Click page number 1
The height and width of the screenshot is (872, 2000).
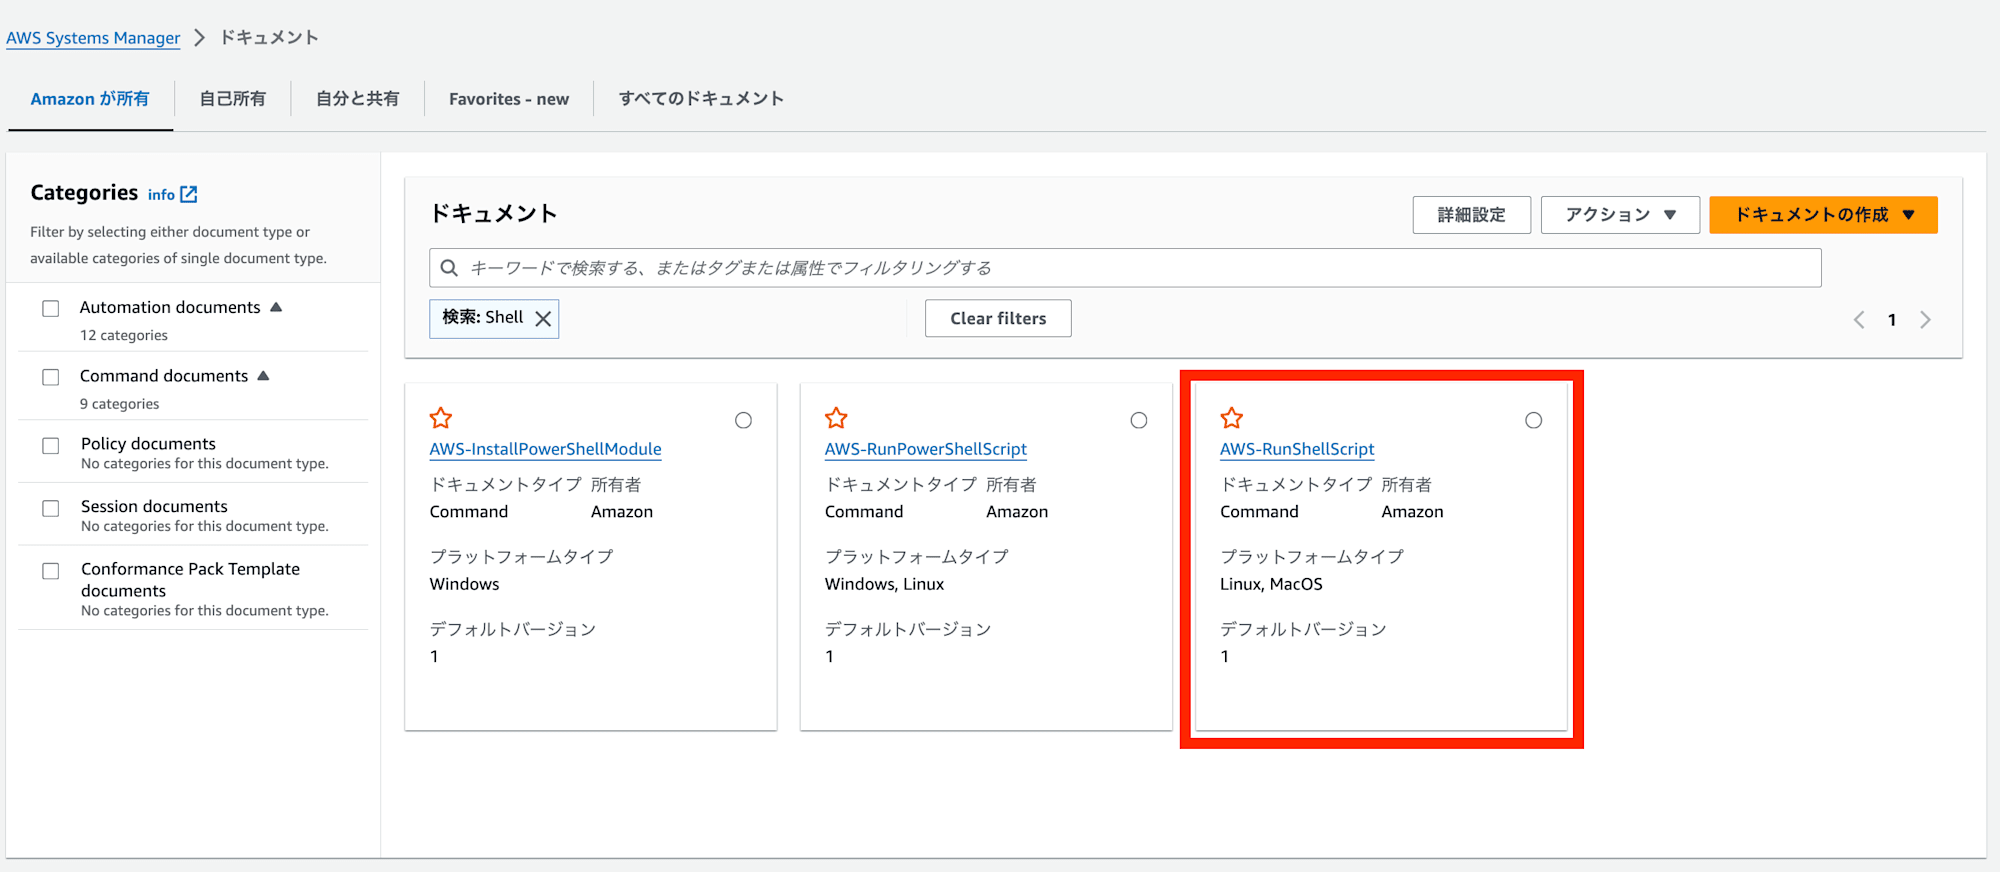(1892, 320)
